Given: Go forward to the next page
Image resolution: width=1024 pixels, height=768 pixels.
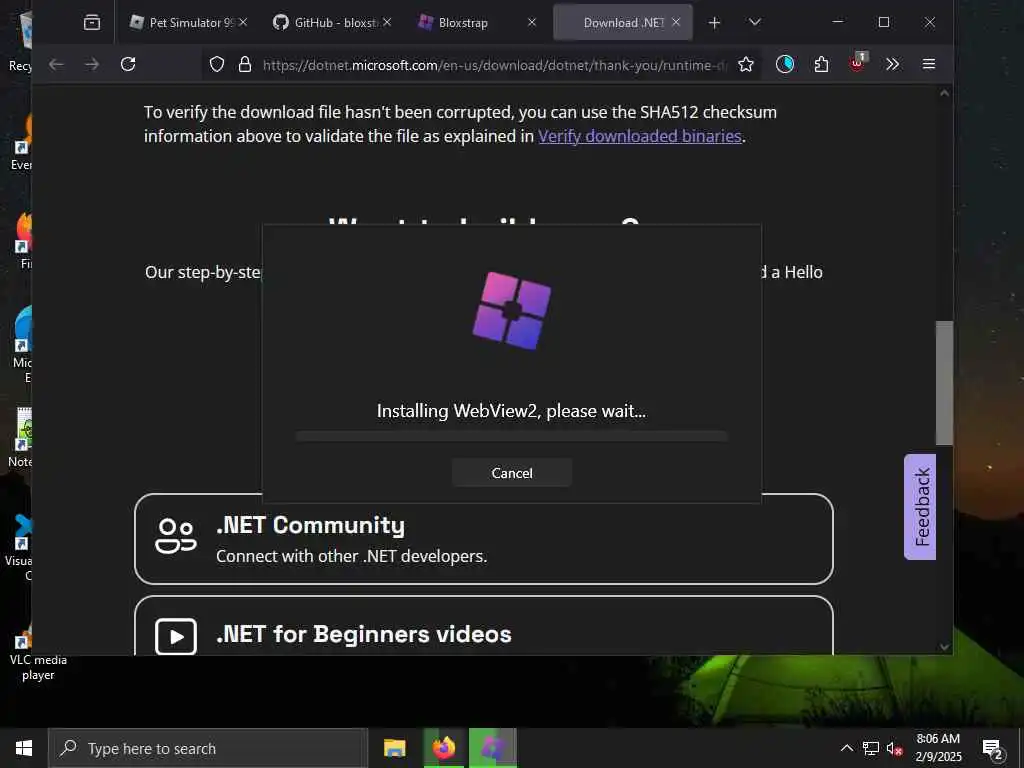Looking at the screenshot, I should coord(92,64).
